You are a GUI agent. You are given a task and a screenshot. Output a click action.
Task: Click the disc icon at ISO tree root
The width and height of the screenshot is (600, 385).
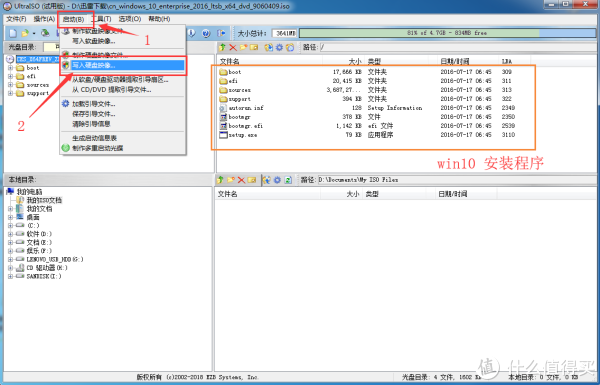point(10,59)
